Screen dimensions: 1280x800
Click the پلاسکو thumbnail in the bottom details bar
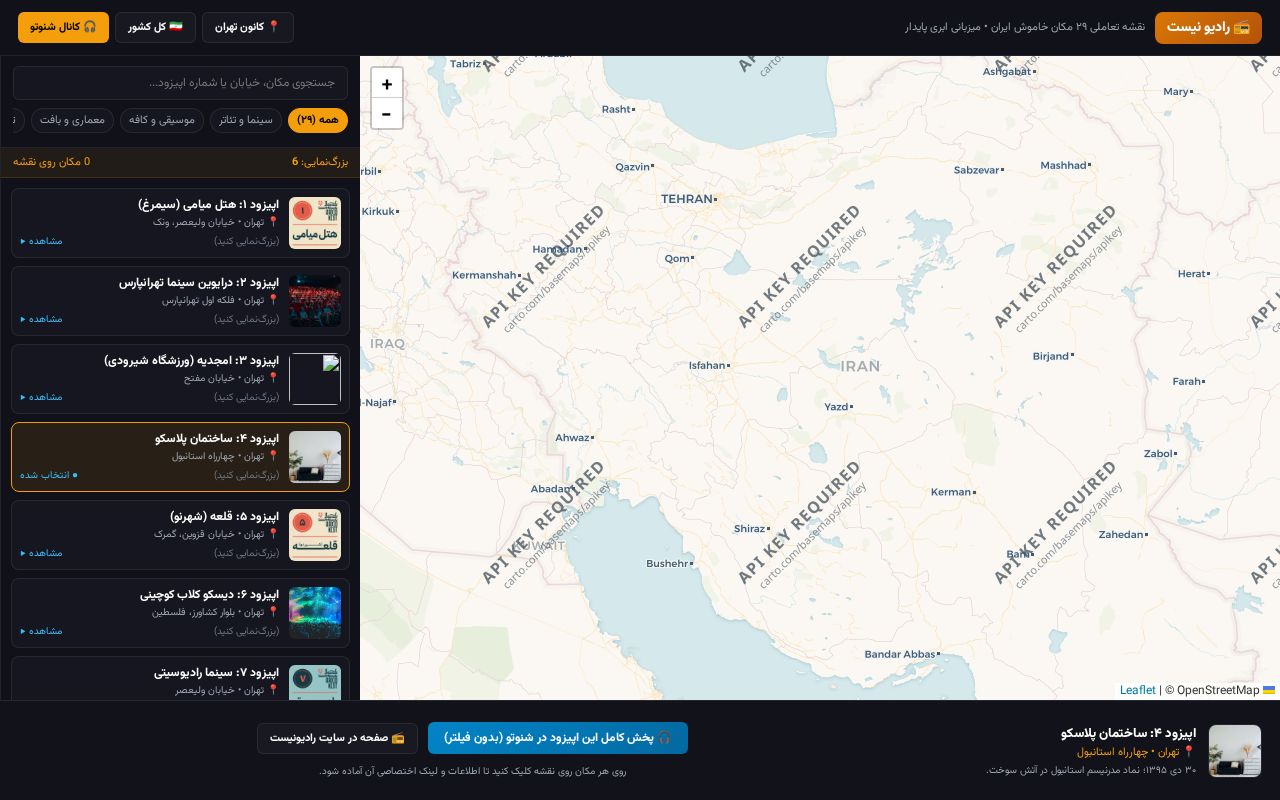(x=1235, y=751)
